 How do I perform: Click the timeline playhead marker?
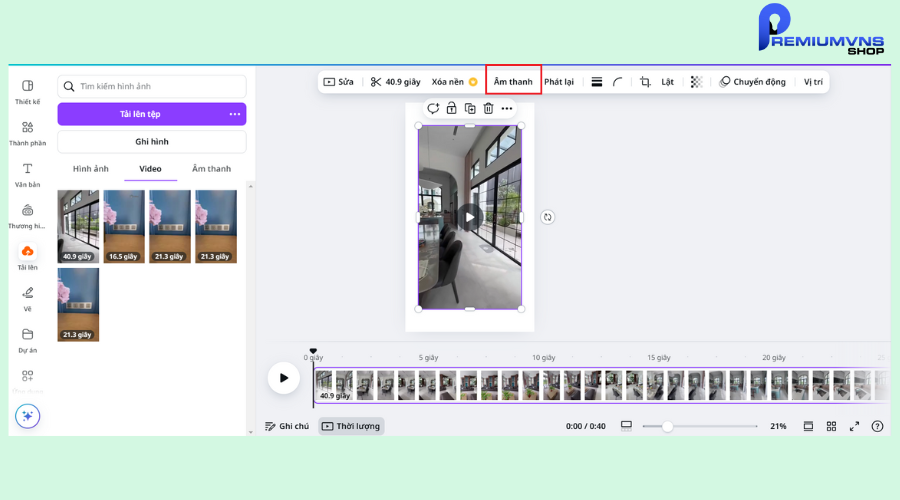(x=313, y=351)
